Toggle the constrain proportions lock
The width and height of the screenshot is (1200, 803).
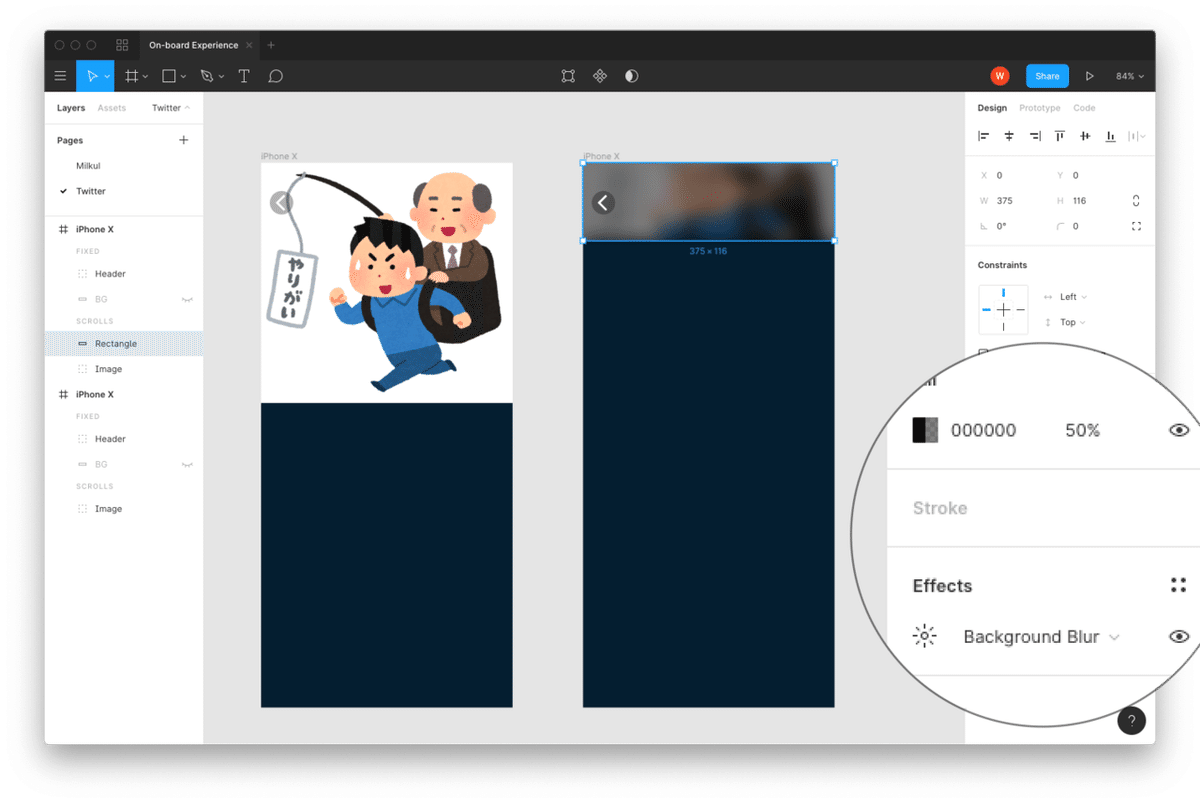1136,201
